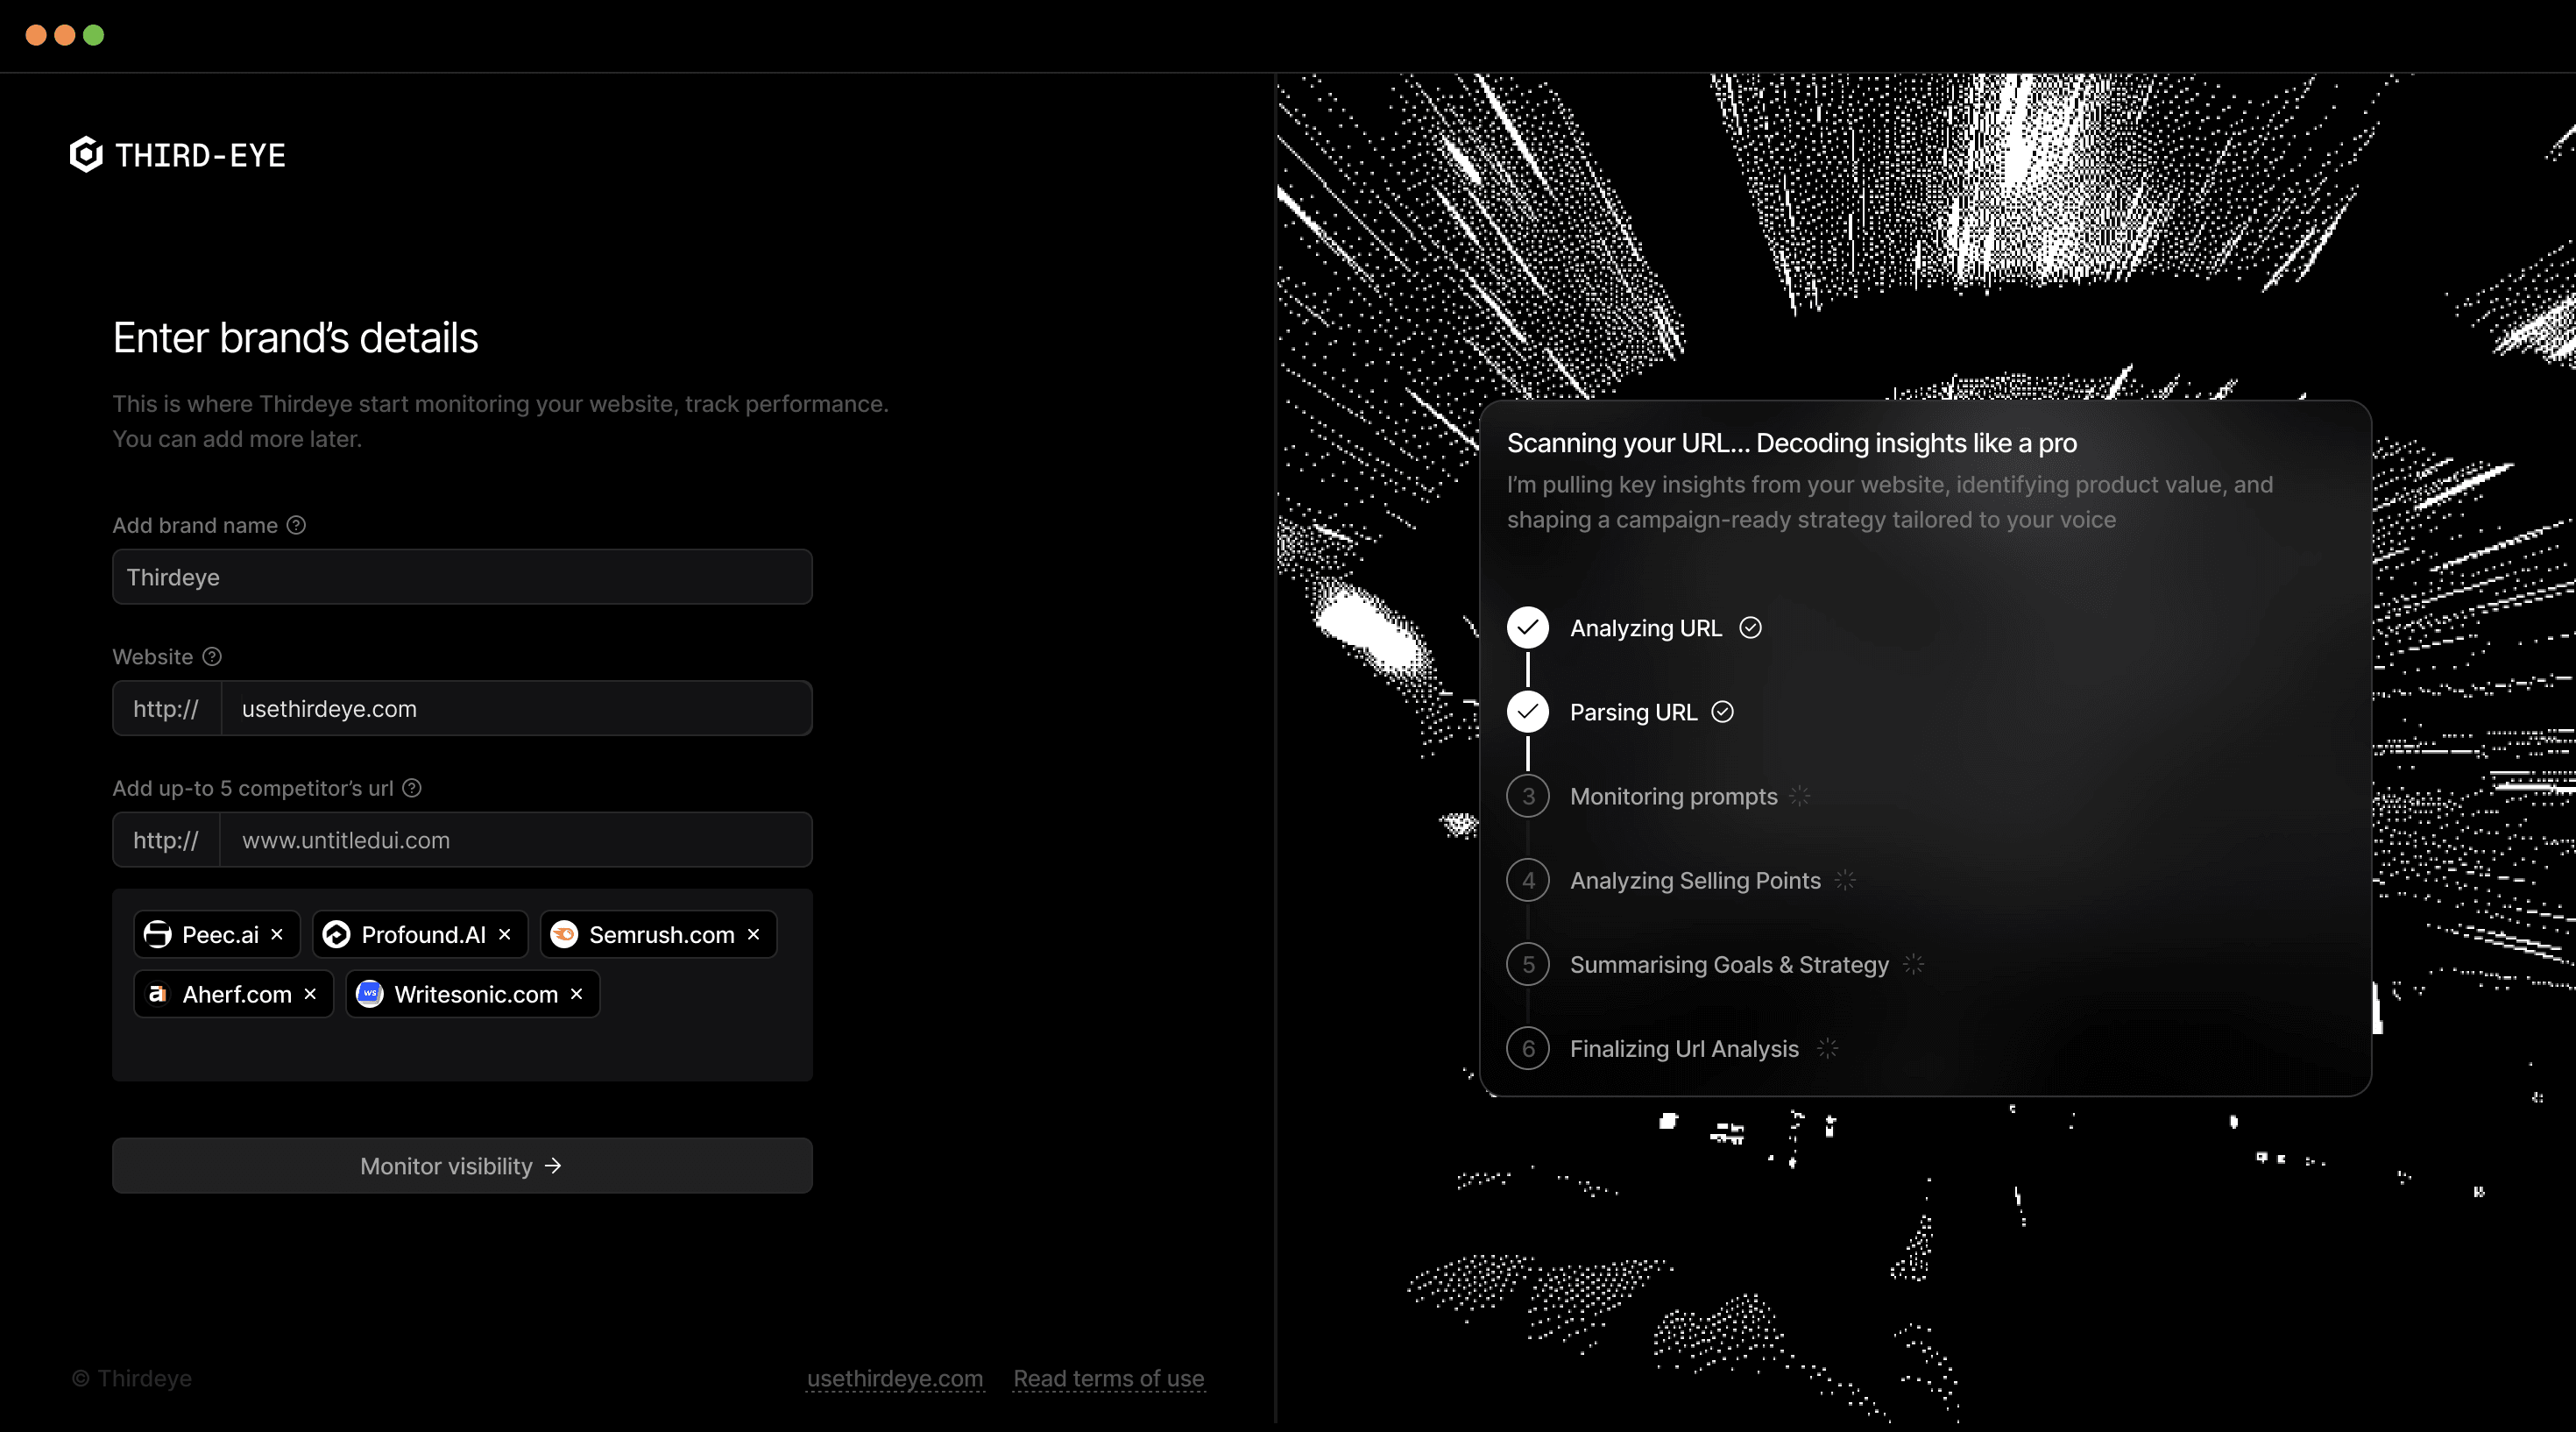Select step 3 Monitoring prompts circle
Viewport: 2576px width, 1432px height.
click(x=1527, y=796)
